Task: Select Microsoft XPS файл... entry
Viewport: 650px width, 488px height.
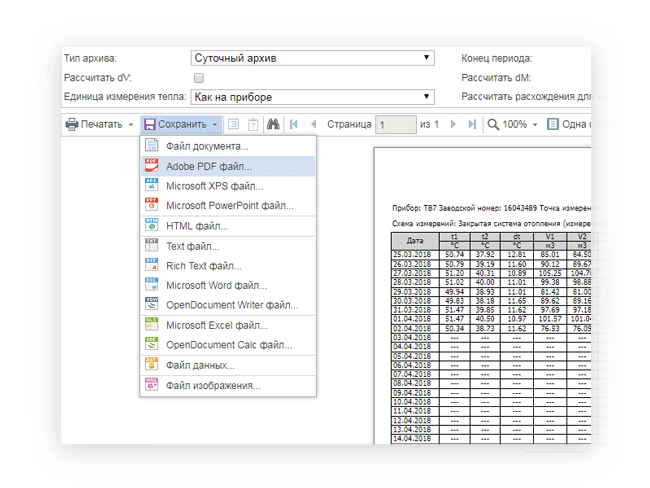Action: tap(228, 186)
